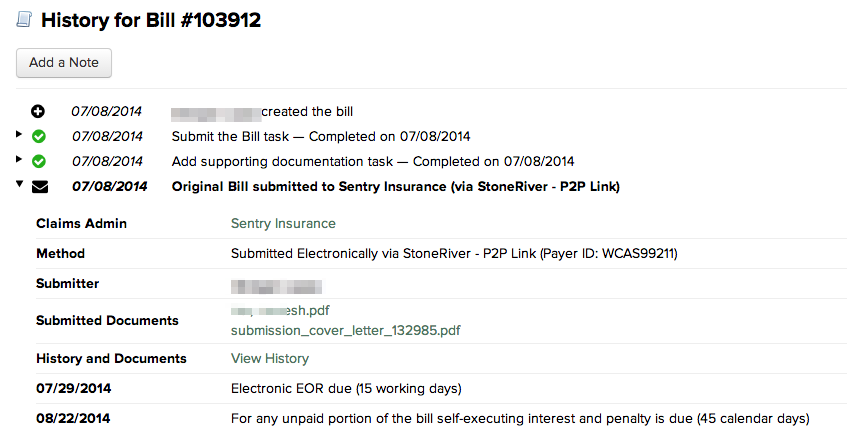Expand the Add supporting documentation task row
The width and height of the screenshot is (847, 441).
click(19, 159)
